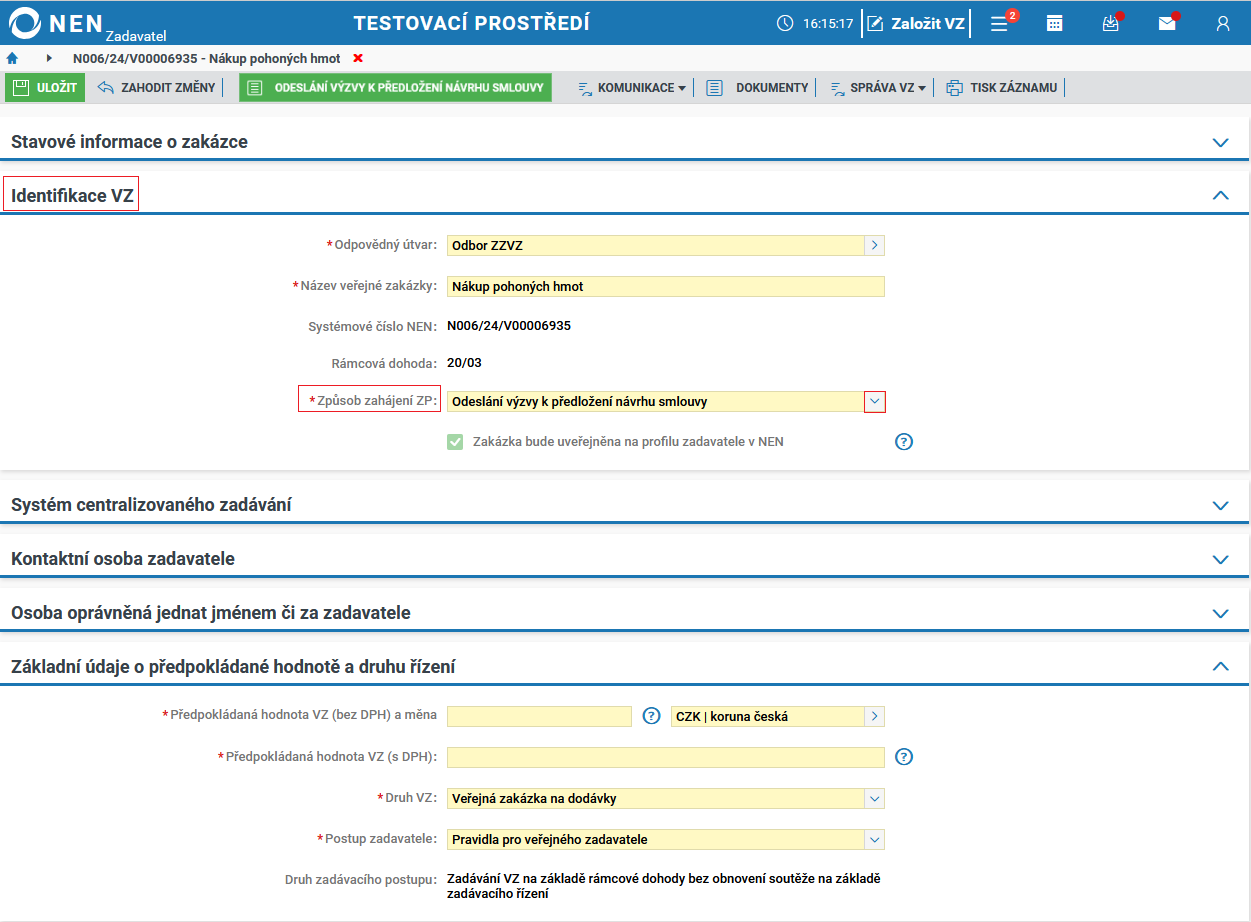
Task: Click help icon beside Předpokládaná hodnota s DPH
Action: pyautogui.click(x=904, y=757)
